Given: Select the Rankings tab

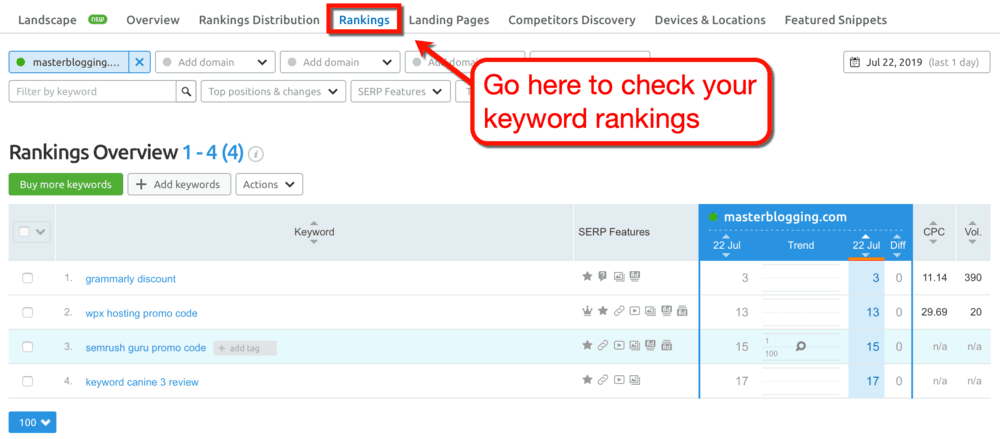Looking at the screenshot, I should click(x=364, y=20).
